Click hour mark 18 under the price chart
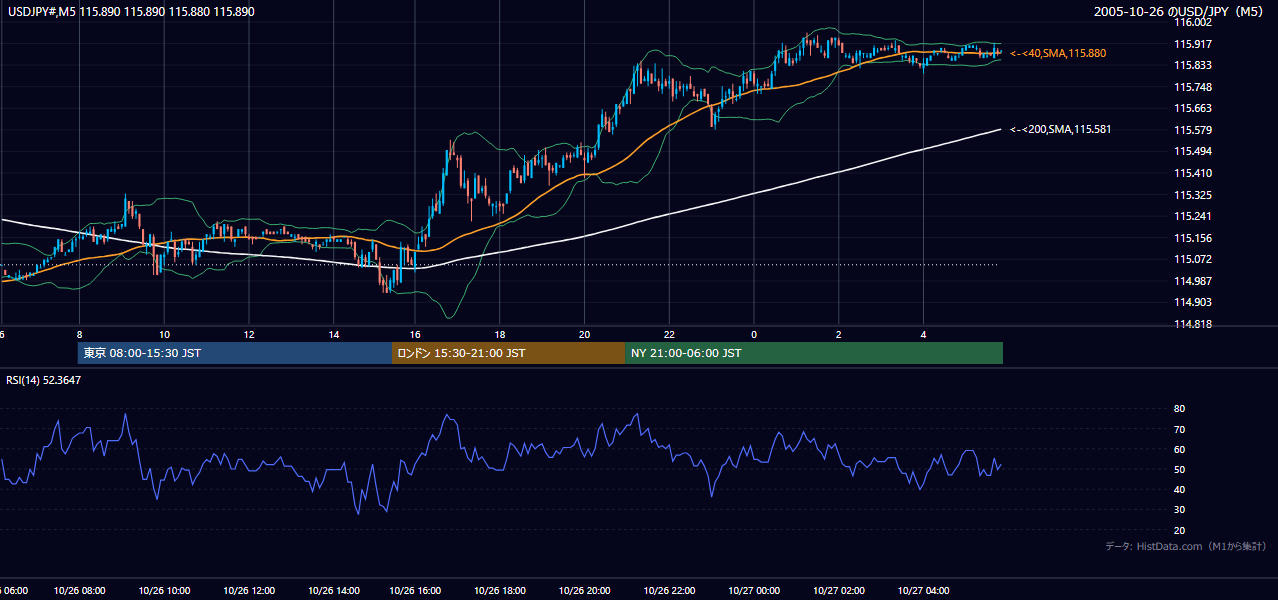The image size is (1278, 600). [x=500, y=335]
